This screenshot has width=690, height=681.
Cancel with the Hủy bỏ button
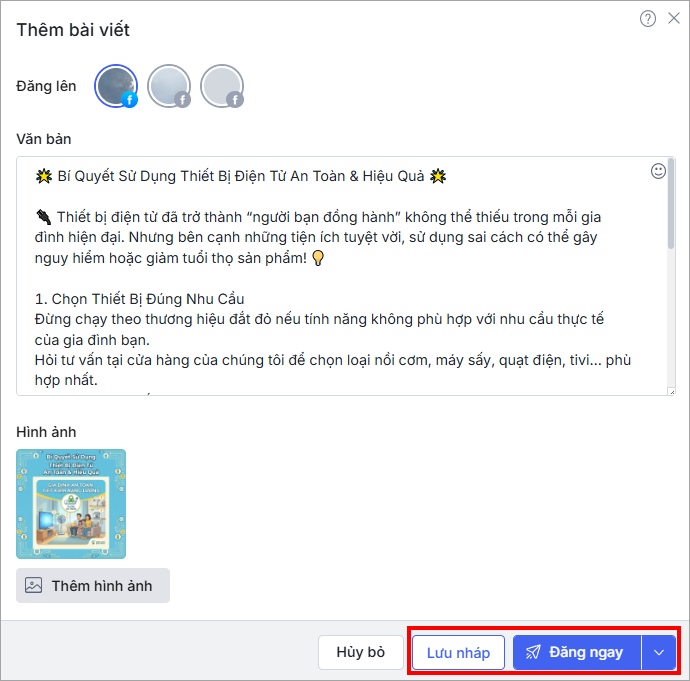pos(360,652)
